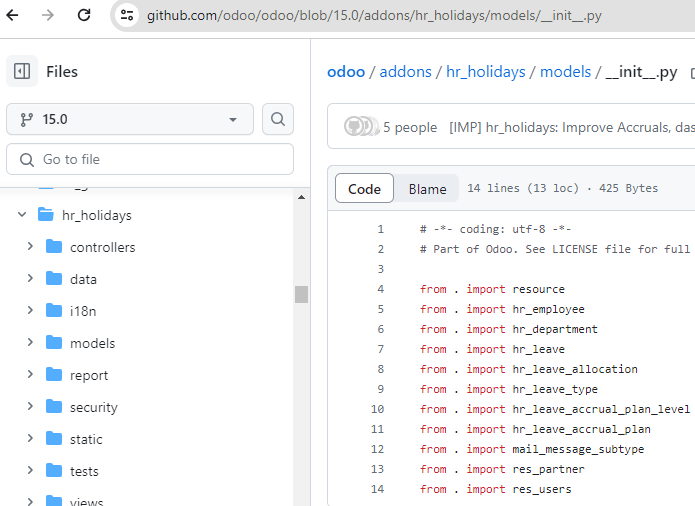This screenshot has height=506, width=695.
Task: Expand the controllers folder chevron
Action: (x=30, y=246)
